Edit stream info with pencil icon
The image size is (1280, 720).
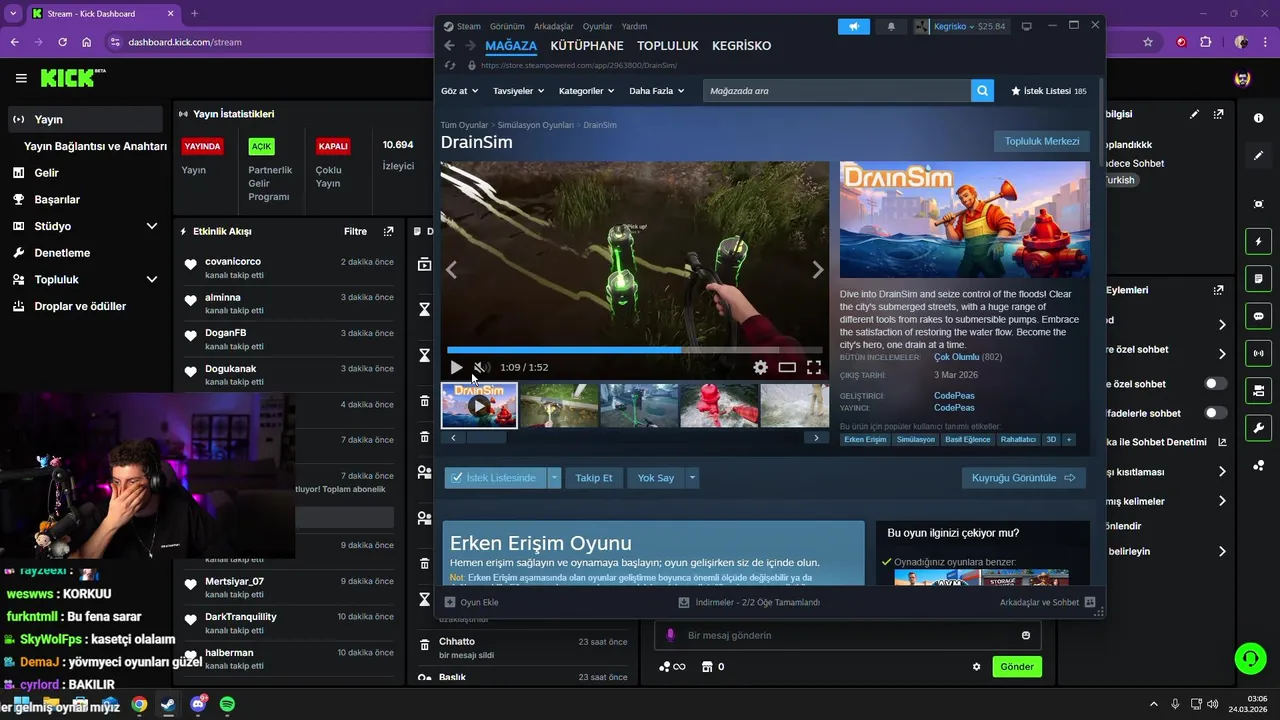(x=1194, y=114)
